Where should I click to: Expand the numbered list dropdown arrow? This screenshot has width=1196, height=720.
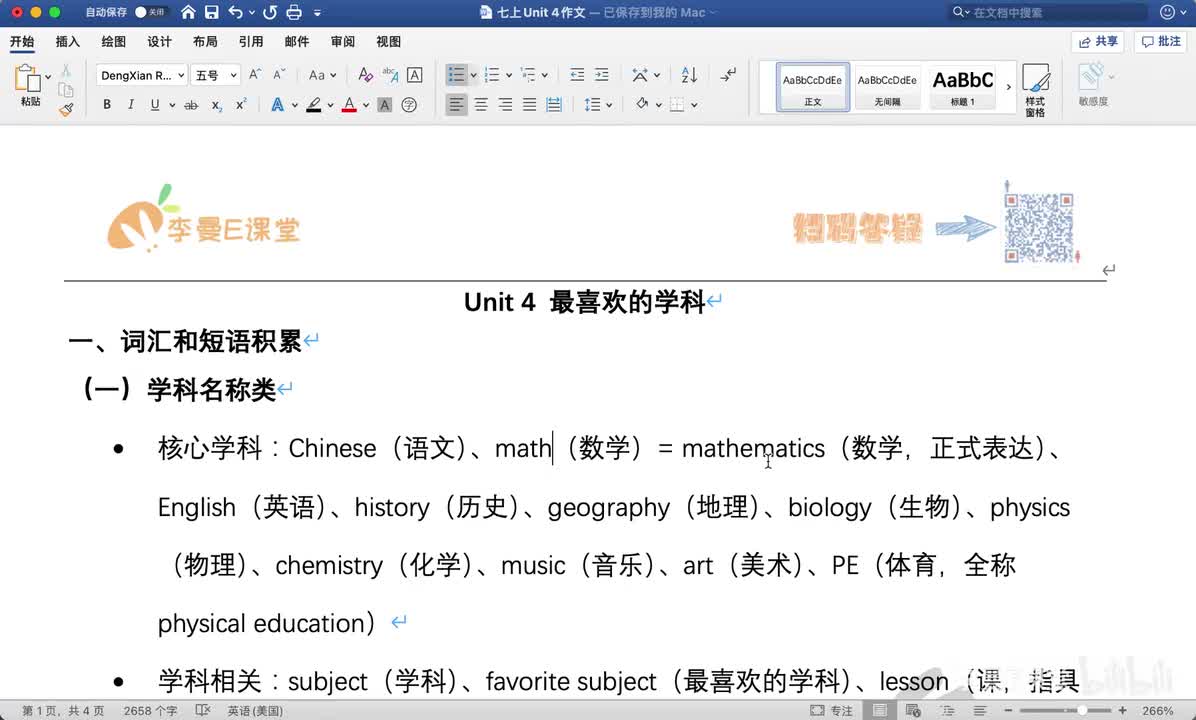509,75
